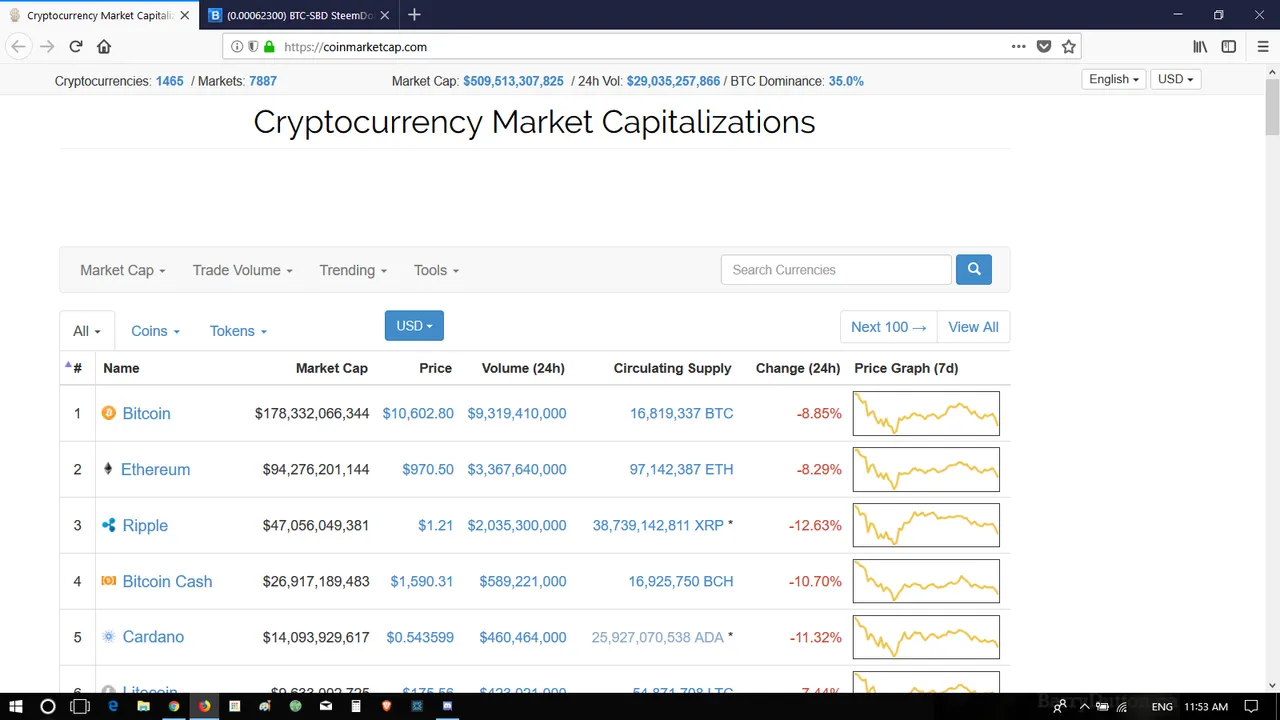1280x720 pixels.
Task: Click the Ethereum coin logo
Action: click(x=108, y=469)
